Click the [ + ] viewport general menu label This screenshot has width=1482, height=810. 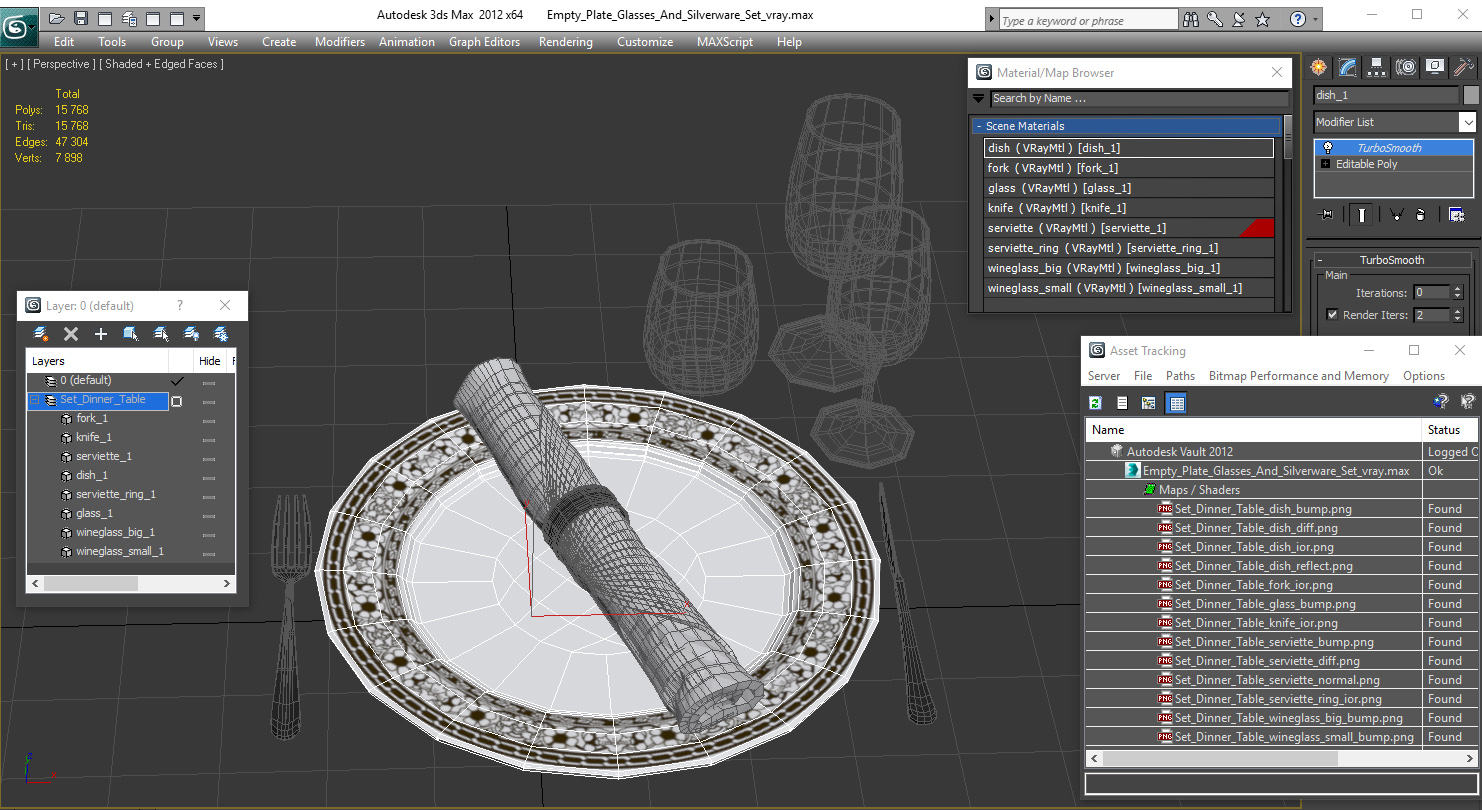tap(14, 64)
